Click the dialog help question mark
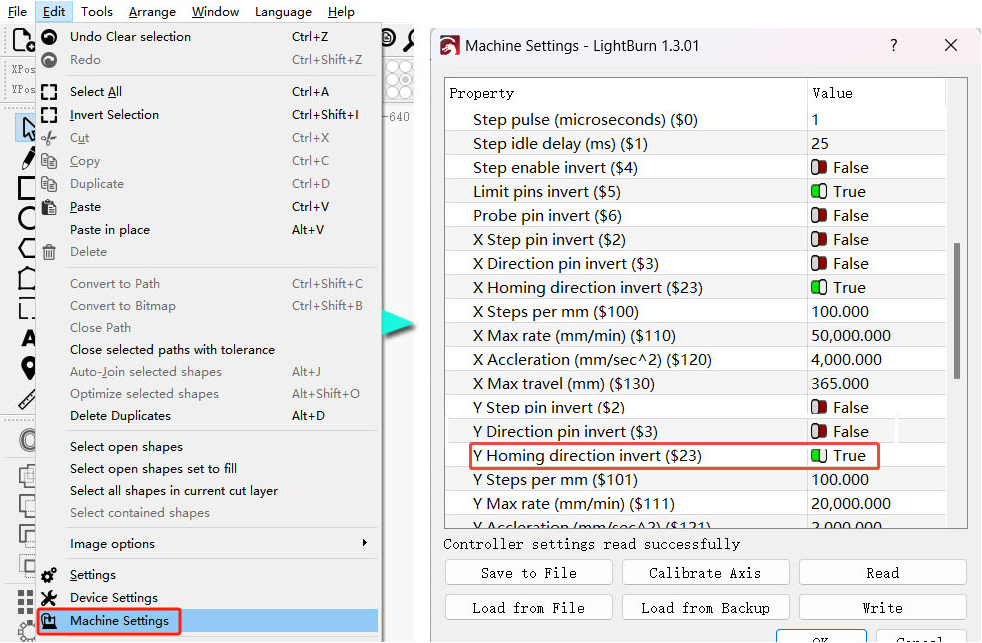The height and width of the screenshot is (643, 982). click(x=894, y=46)
